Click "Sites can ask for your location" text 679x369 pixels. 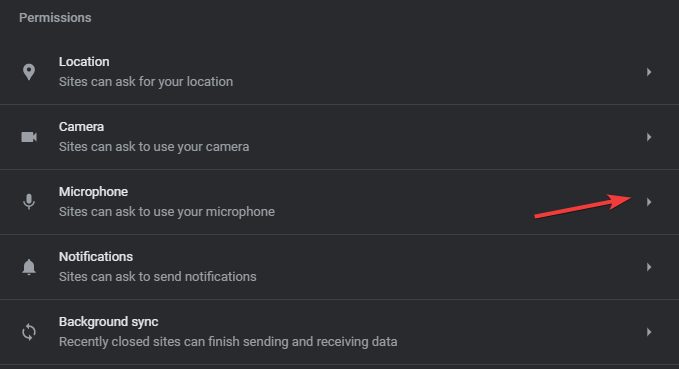[146, 81]
